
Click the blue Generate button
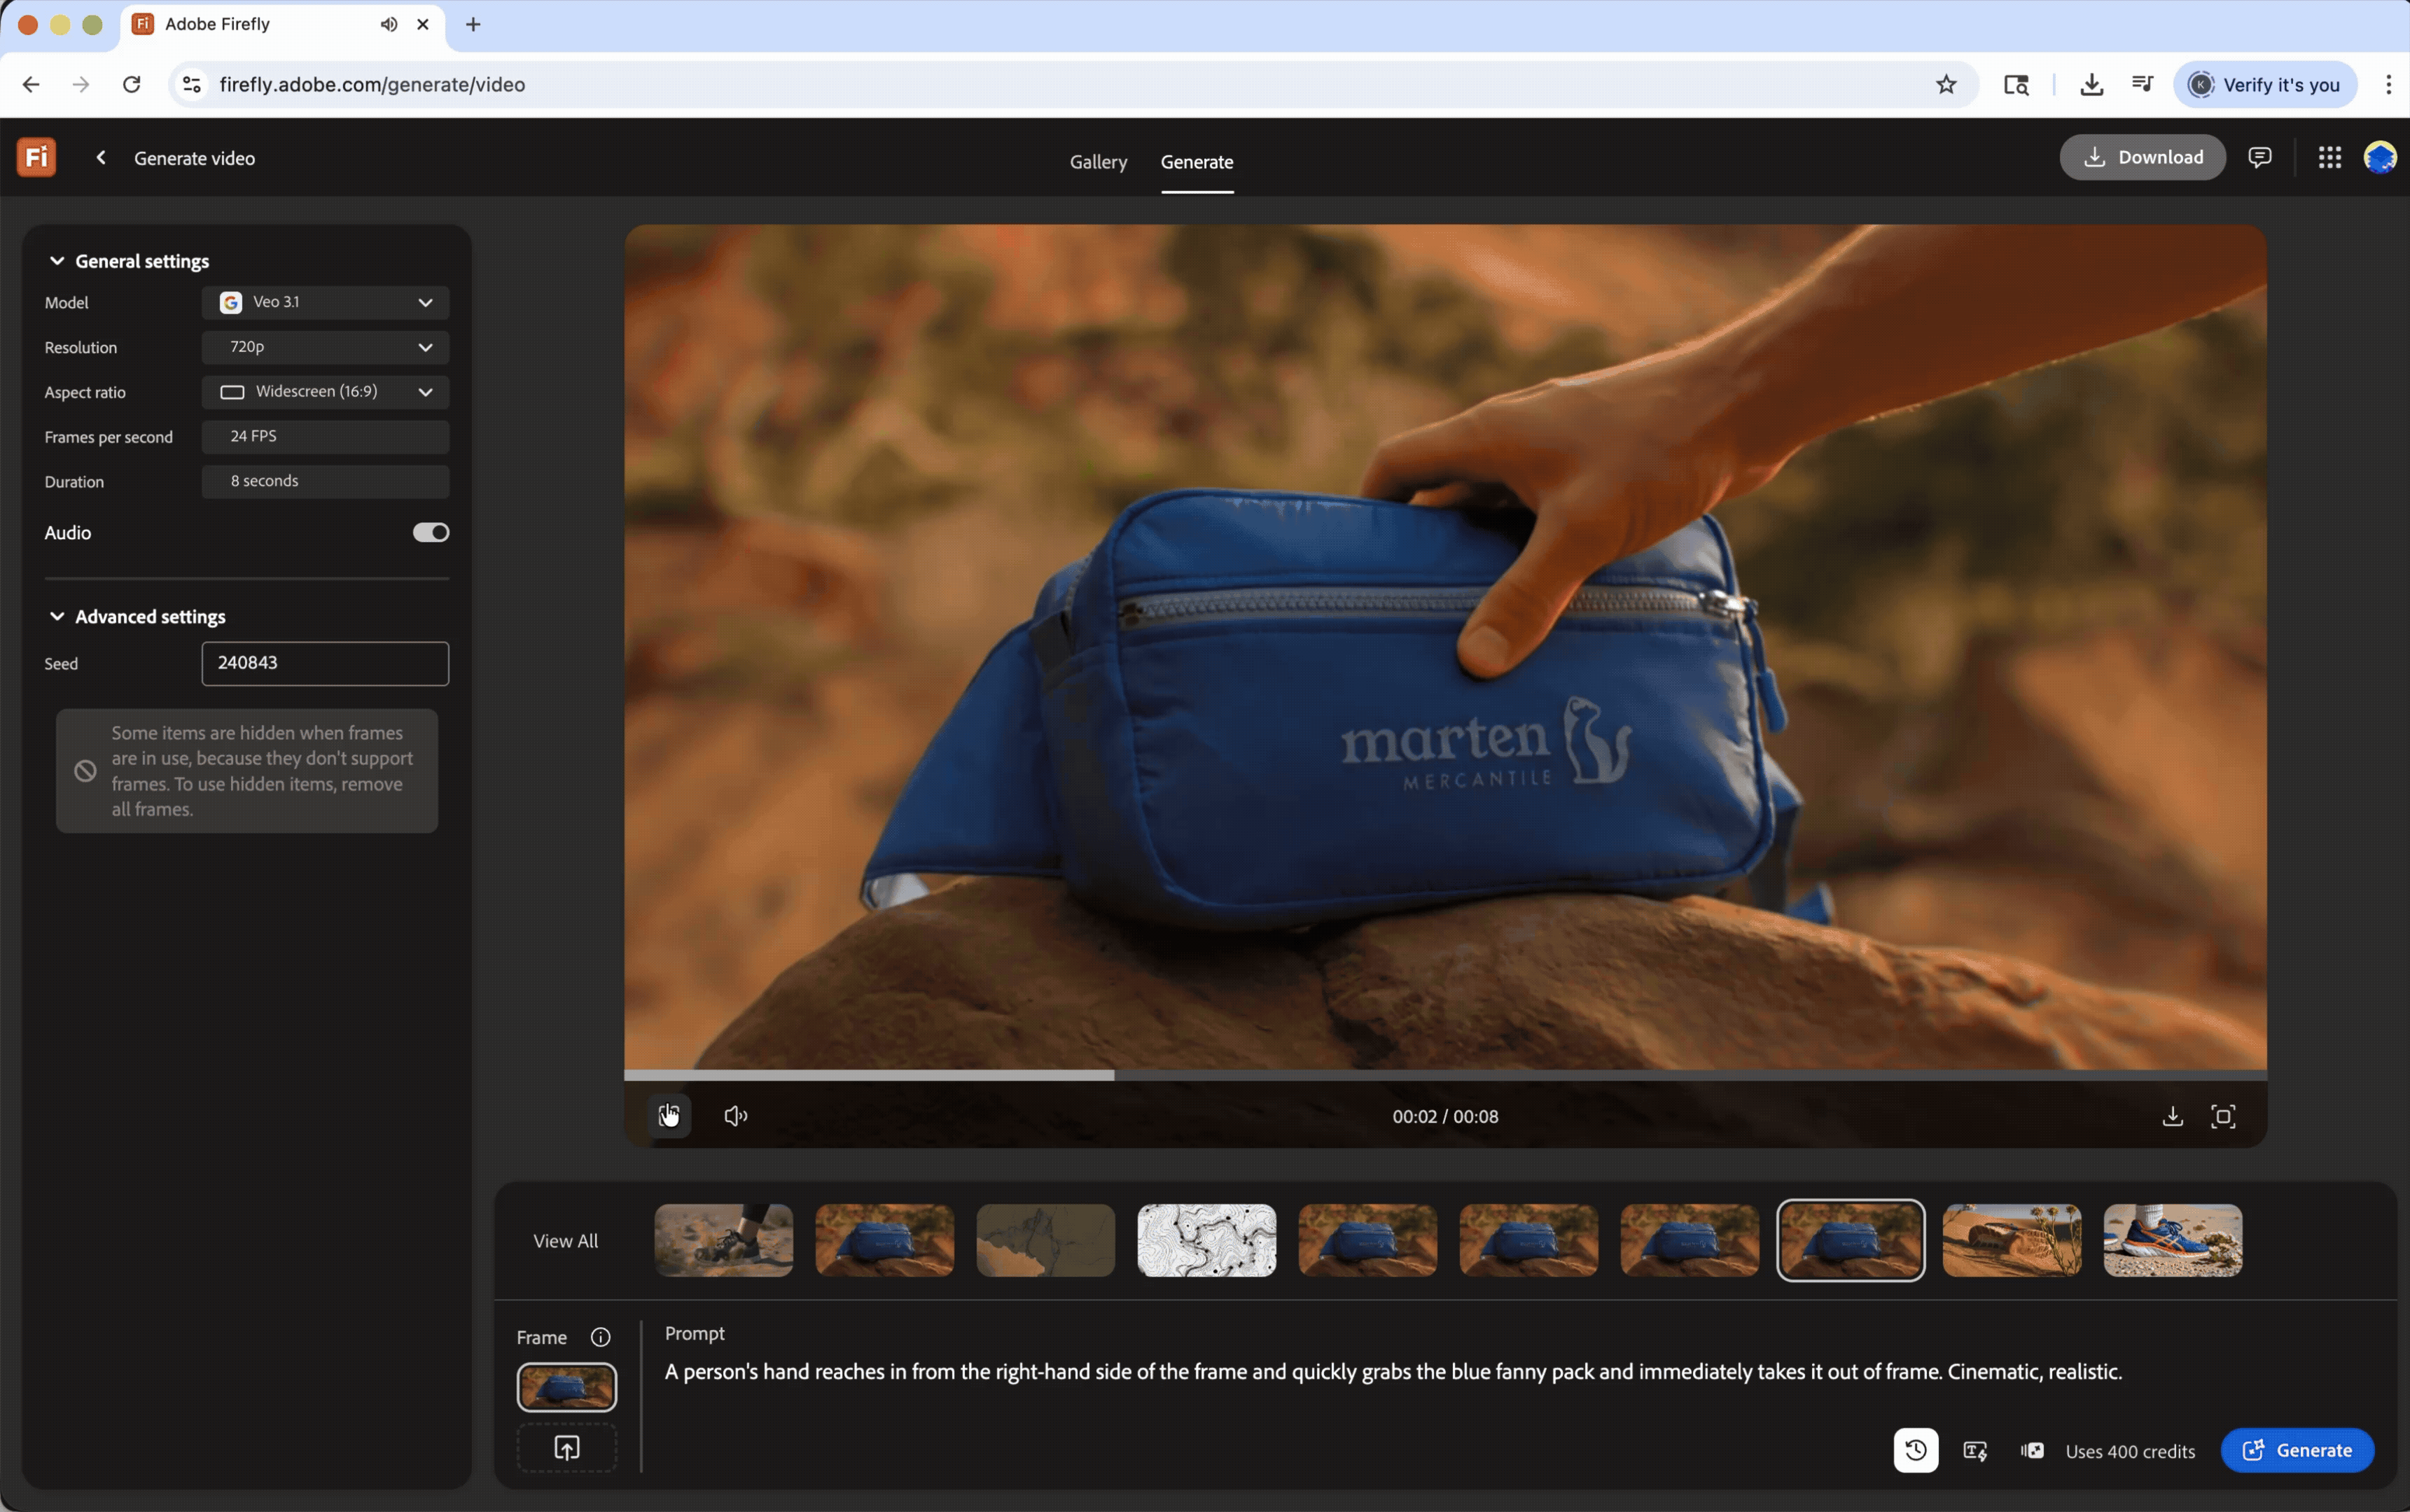(2296, 1450)
